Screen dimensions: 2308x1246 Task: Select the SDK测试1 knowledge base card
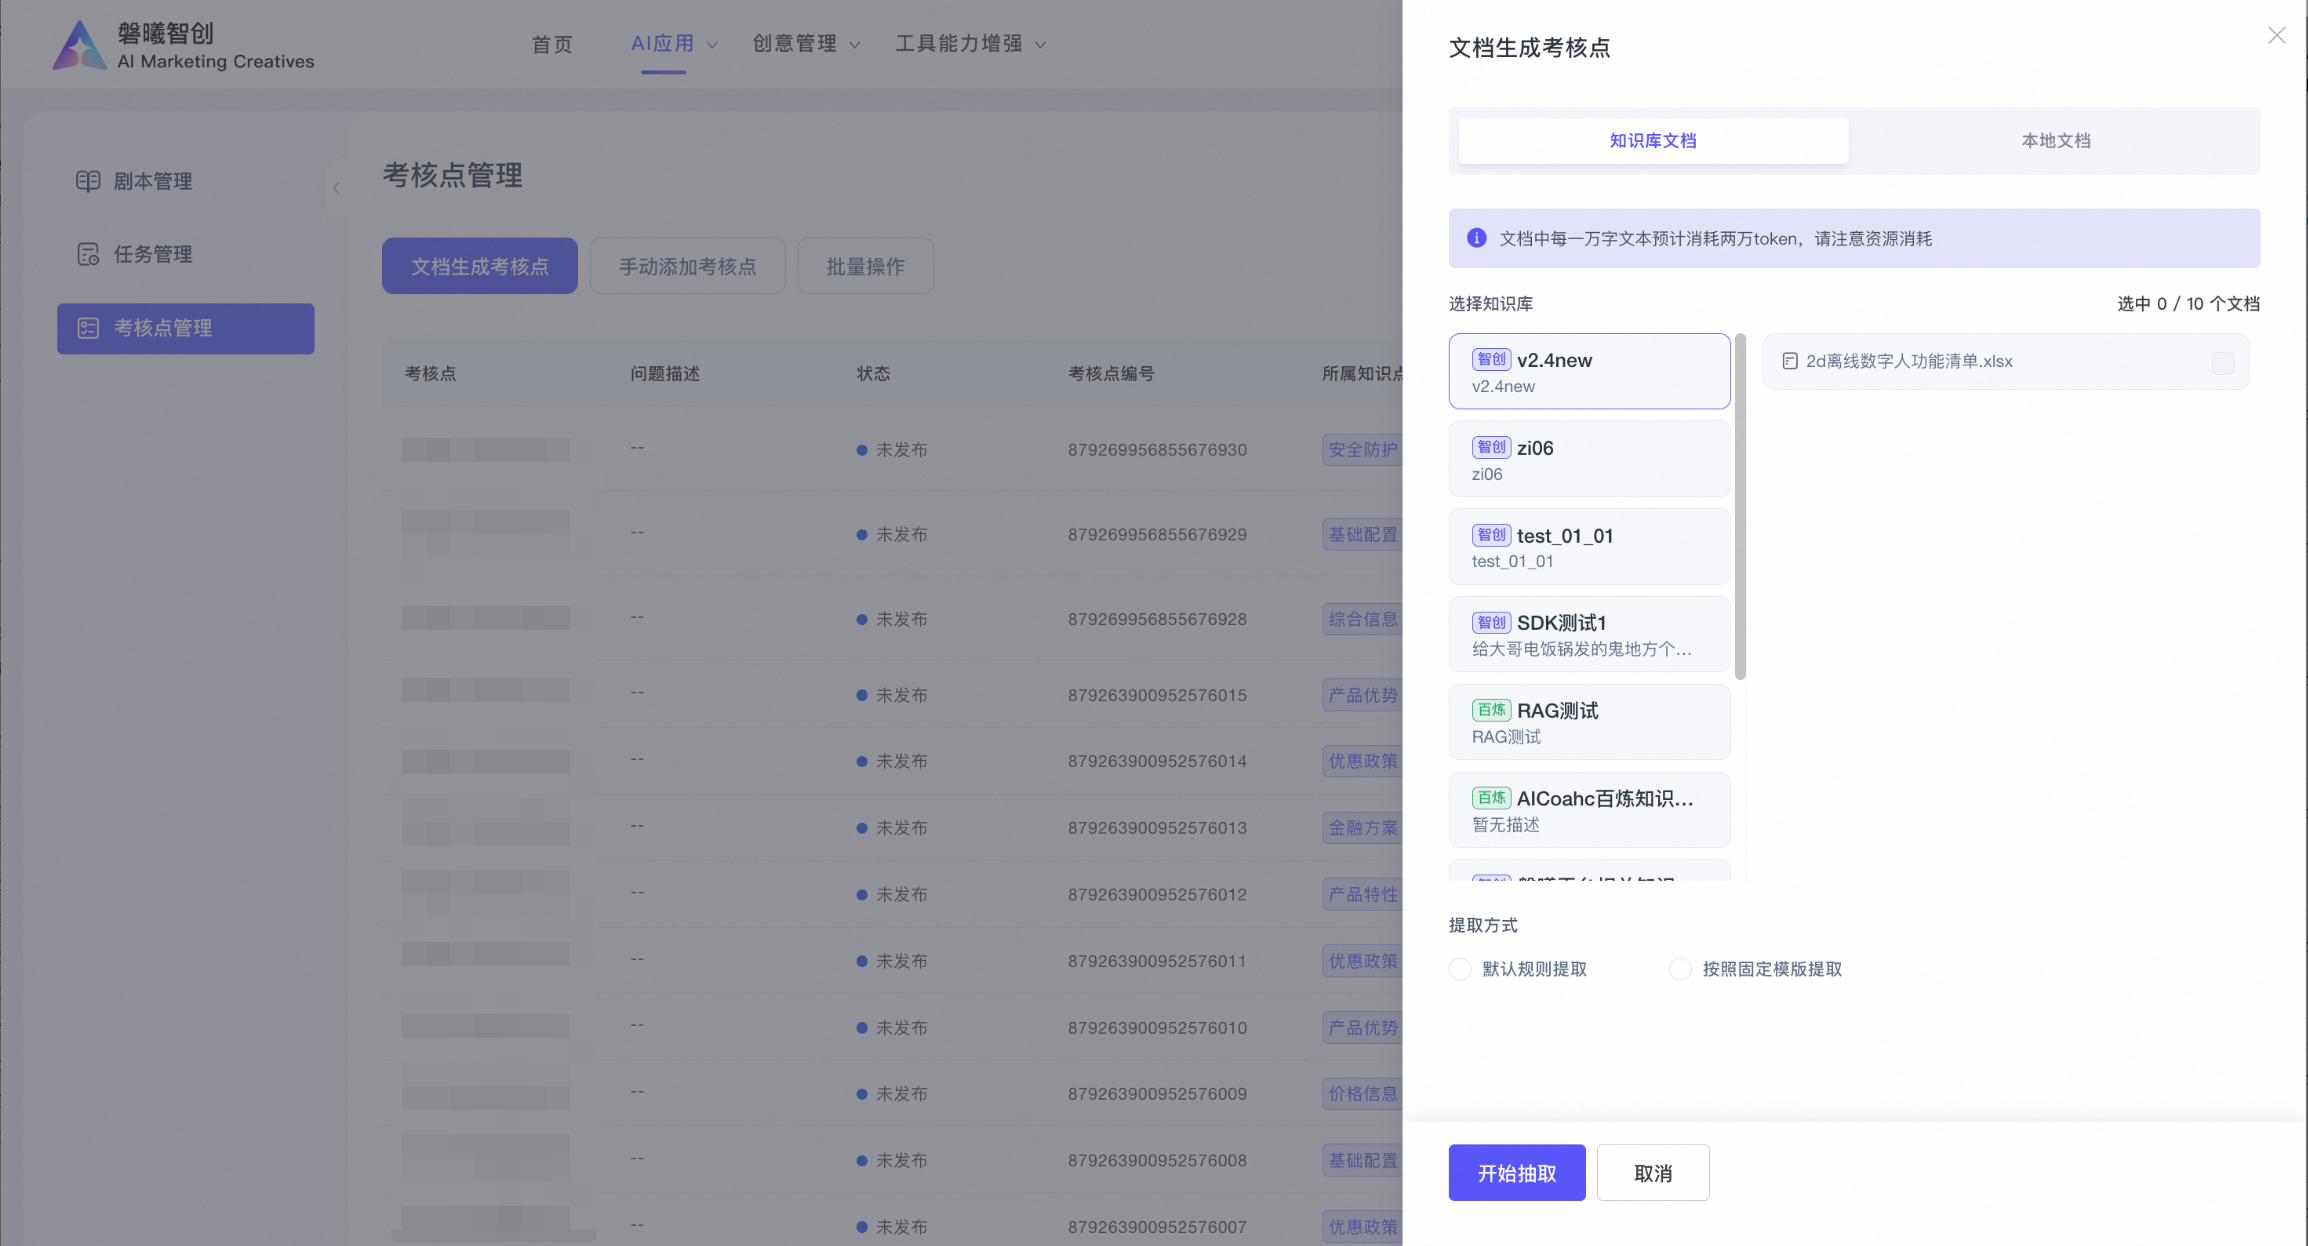point(1589,634)
